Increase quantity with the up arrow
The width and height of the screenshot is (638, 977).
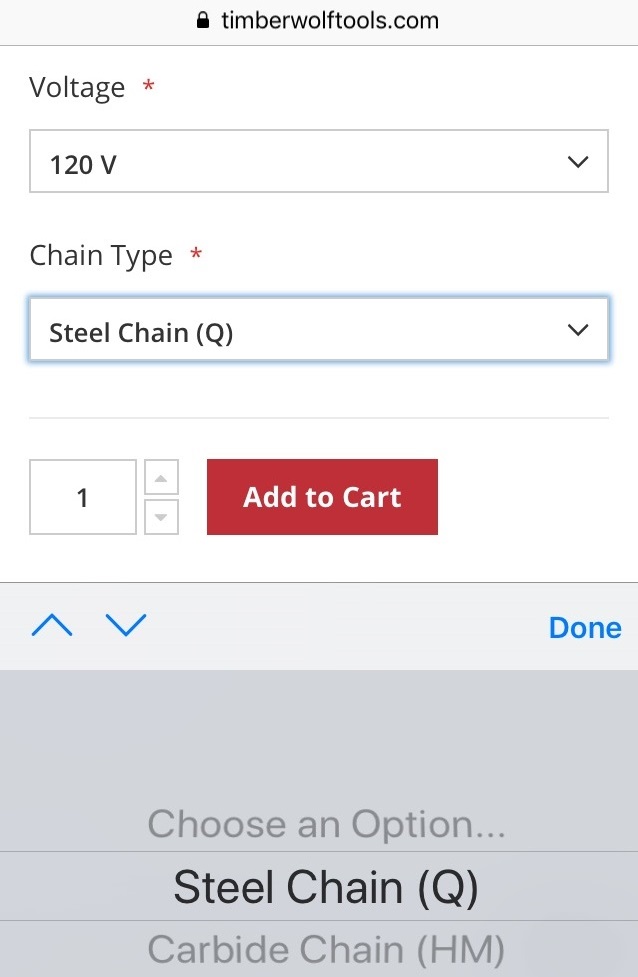coord(161,477)
